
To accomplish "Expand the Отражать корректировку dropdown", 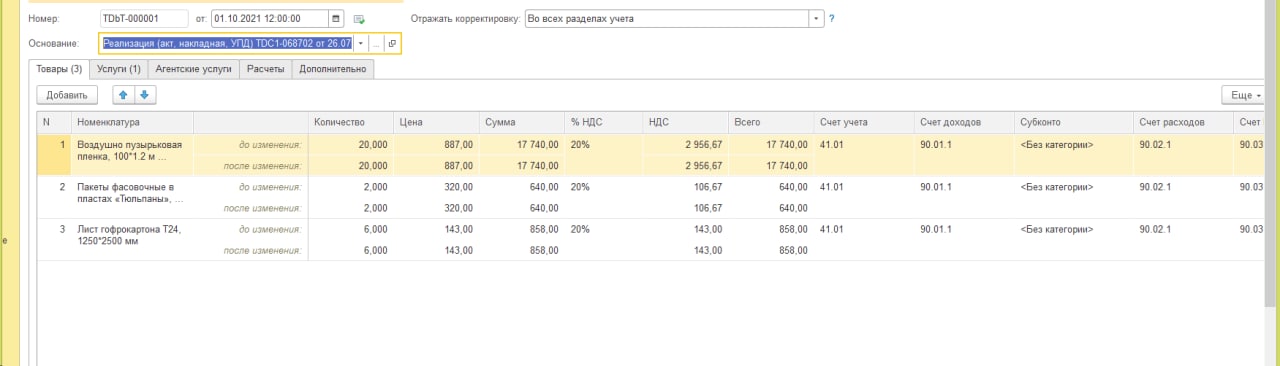I will click(816, 19).
